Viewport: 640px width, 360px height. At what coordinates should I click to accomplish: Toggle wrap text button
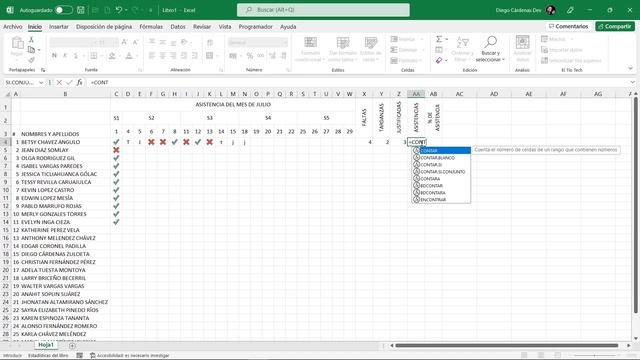[210, 42]
